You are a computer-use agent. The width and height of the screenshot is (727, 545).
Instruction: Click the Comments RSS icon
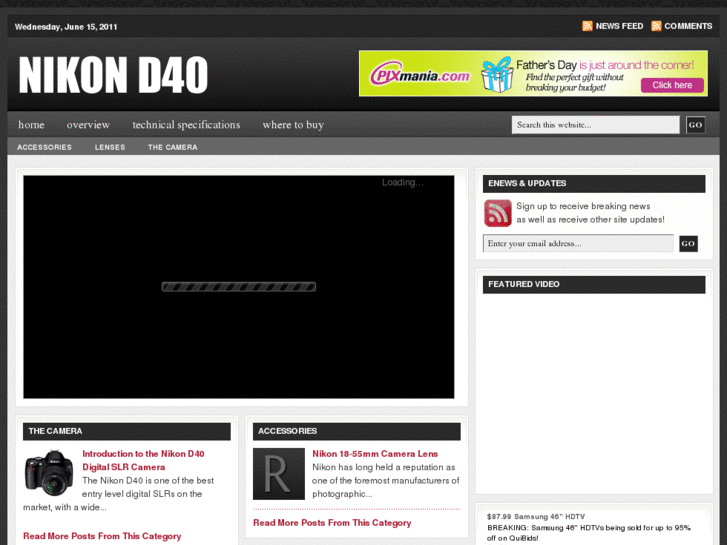pyautogui.click(x=656, y=26)
